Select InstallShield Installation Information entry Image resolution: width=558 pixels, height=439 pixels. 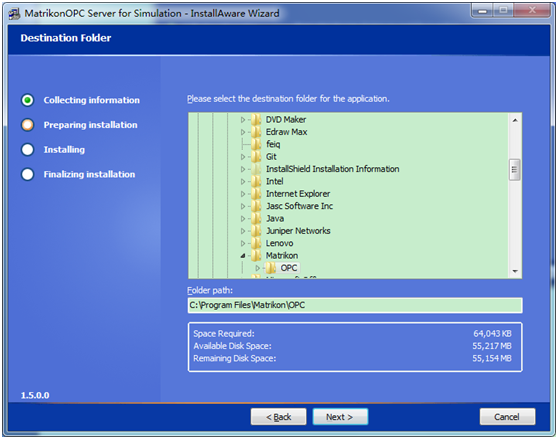coord(332,169)
